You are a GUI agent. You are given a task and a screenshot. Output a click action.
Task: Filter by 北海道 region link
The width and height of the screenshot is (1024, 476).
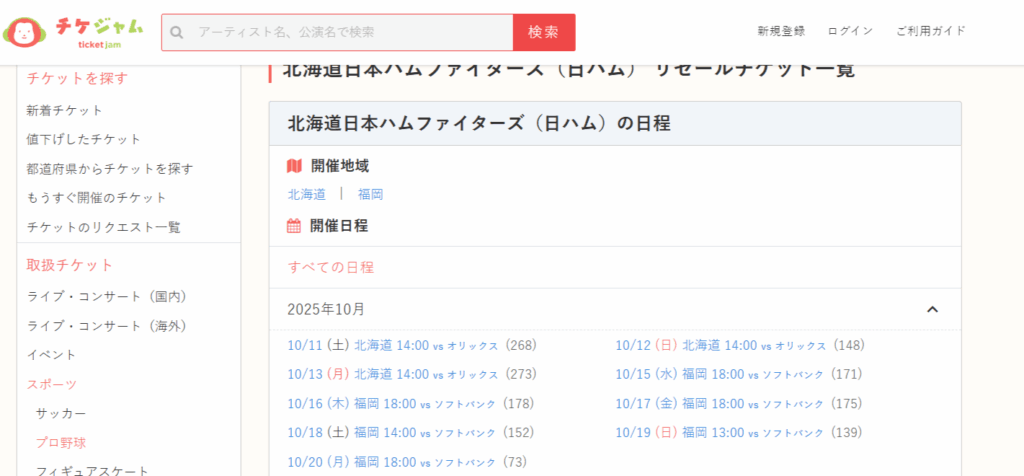pos(307,194)
